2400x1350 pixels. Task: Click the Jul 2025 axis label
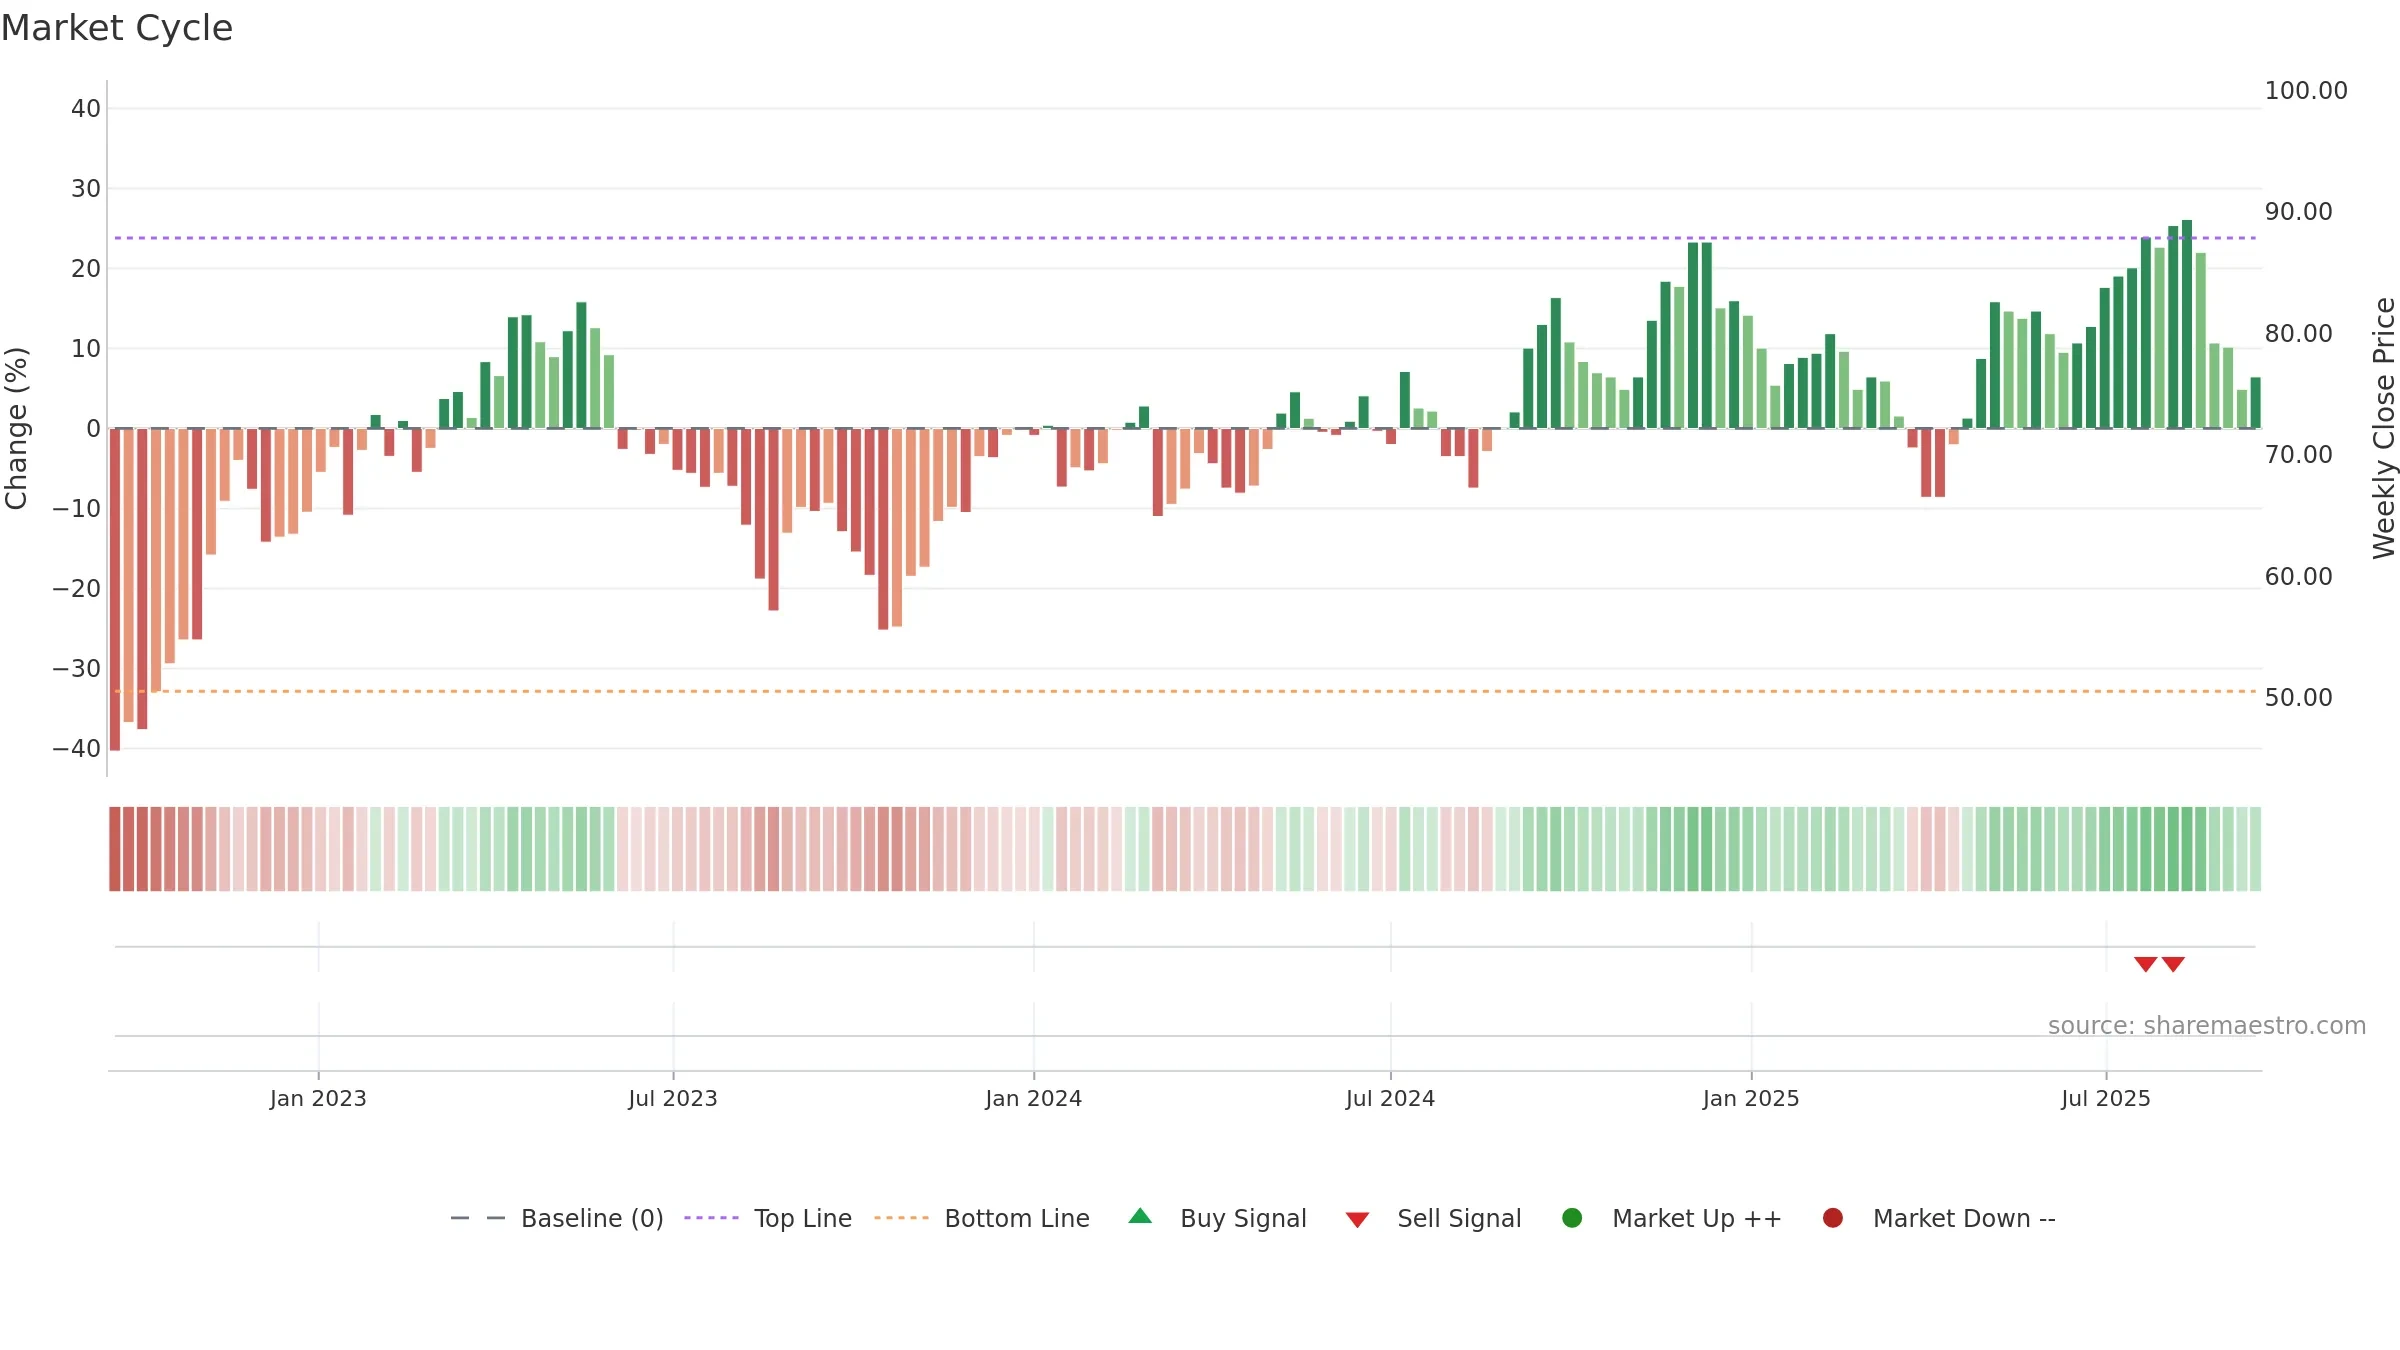[x=2106, y=1099]
